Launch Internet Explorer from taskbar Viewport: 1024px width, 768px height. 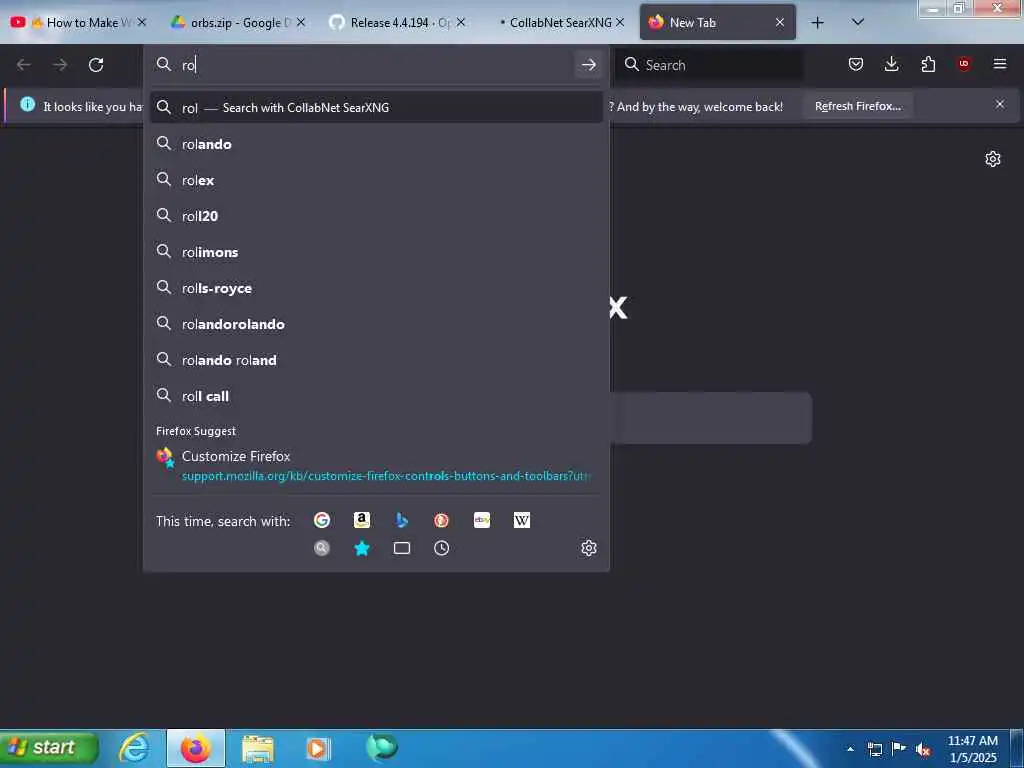134,748
